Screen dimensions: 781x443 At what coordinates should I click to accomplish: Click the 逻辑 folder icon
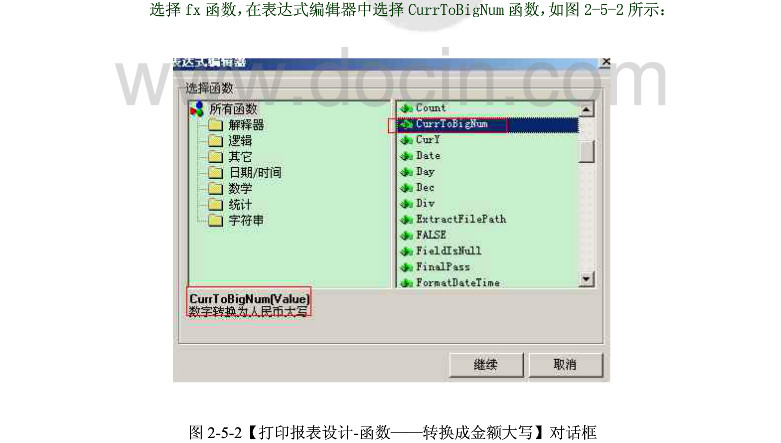(215, 141)
